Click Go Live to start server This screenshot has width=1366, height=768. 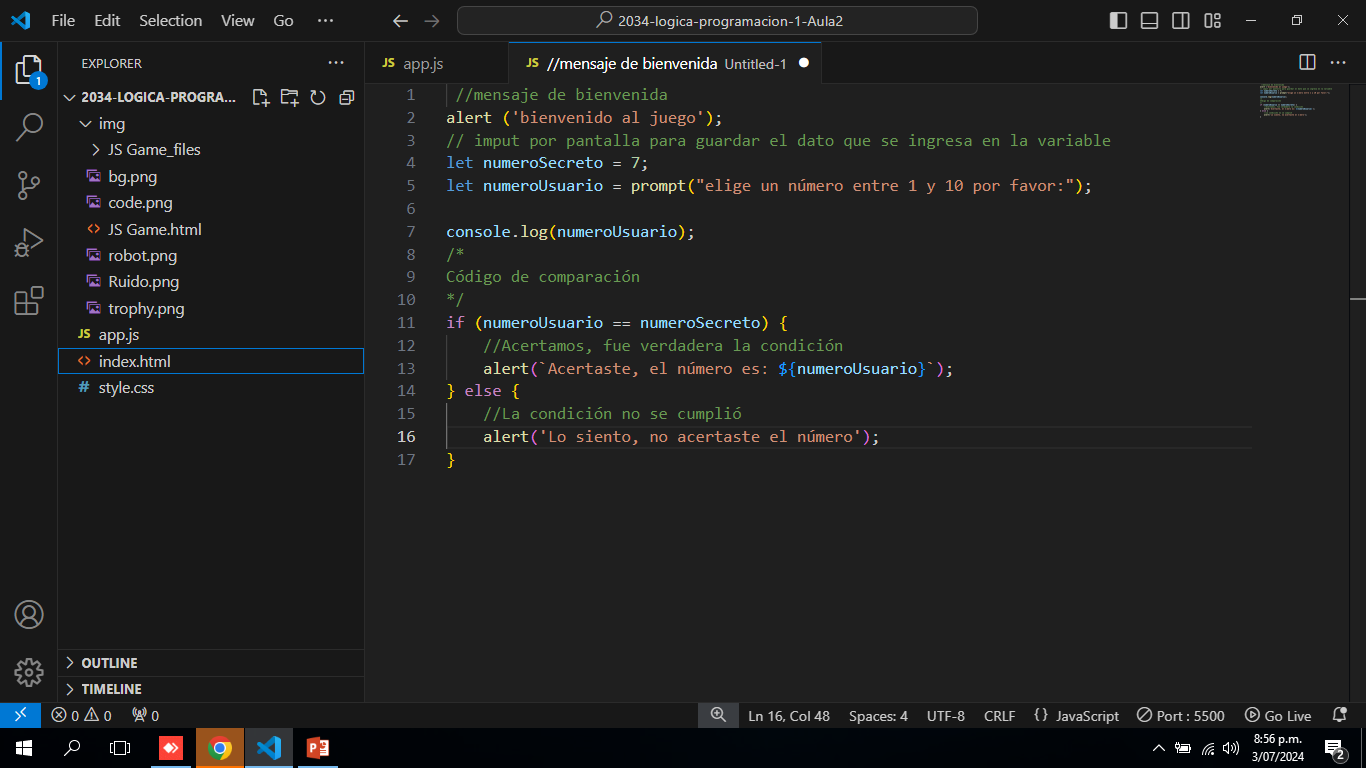tap(1278, 716)
